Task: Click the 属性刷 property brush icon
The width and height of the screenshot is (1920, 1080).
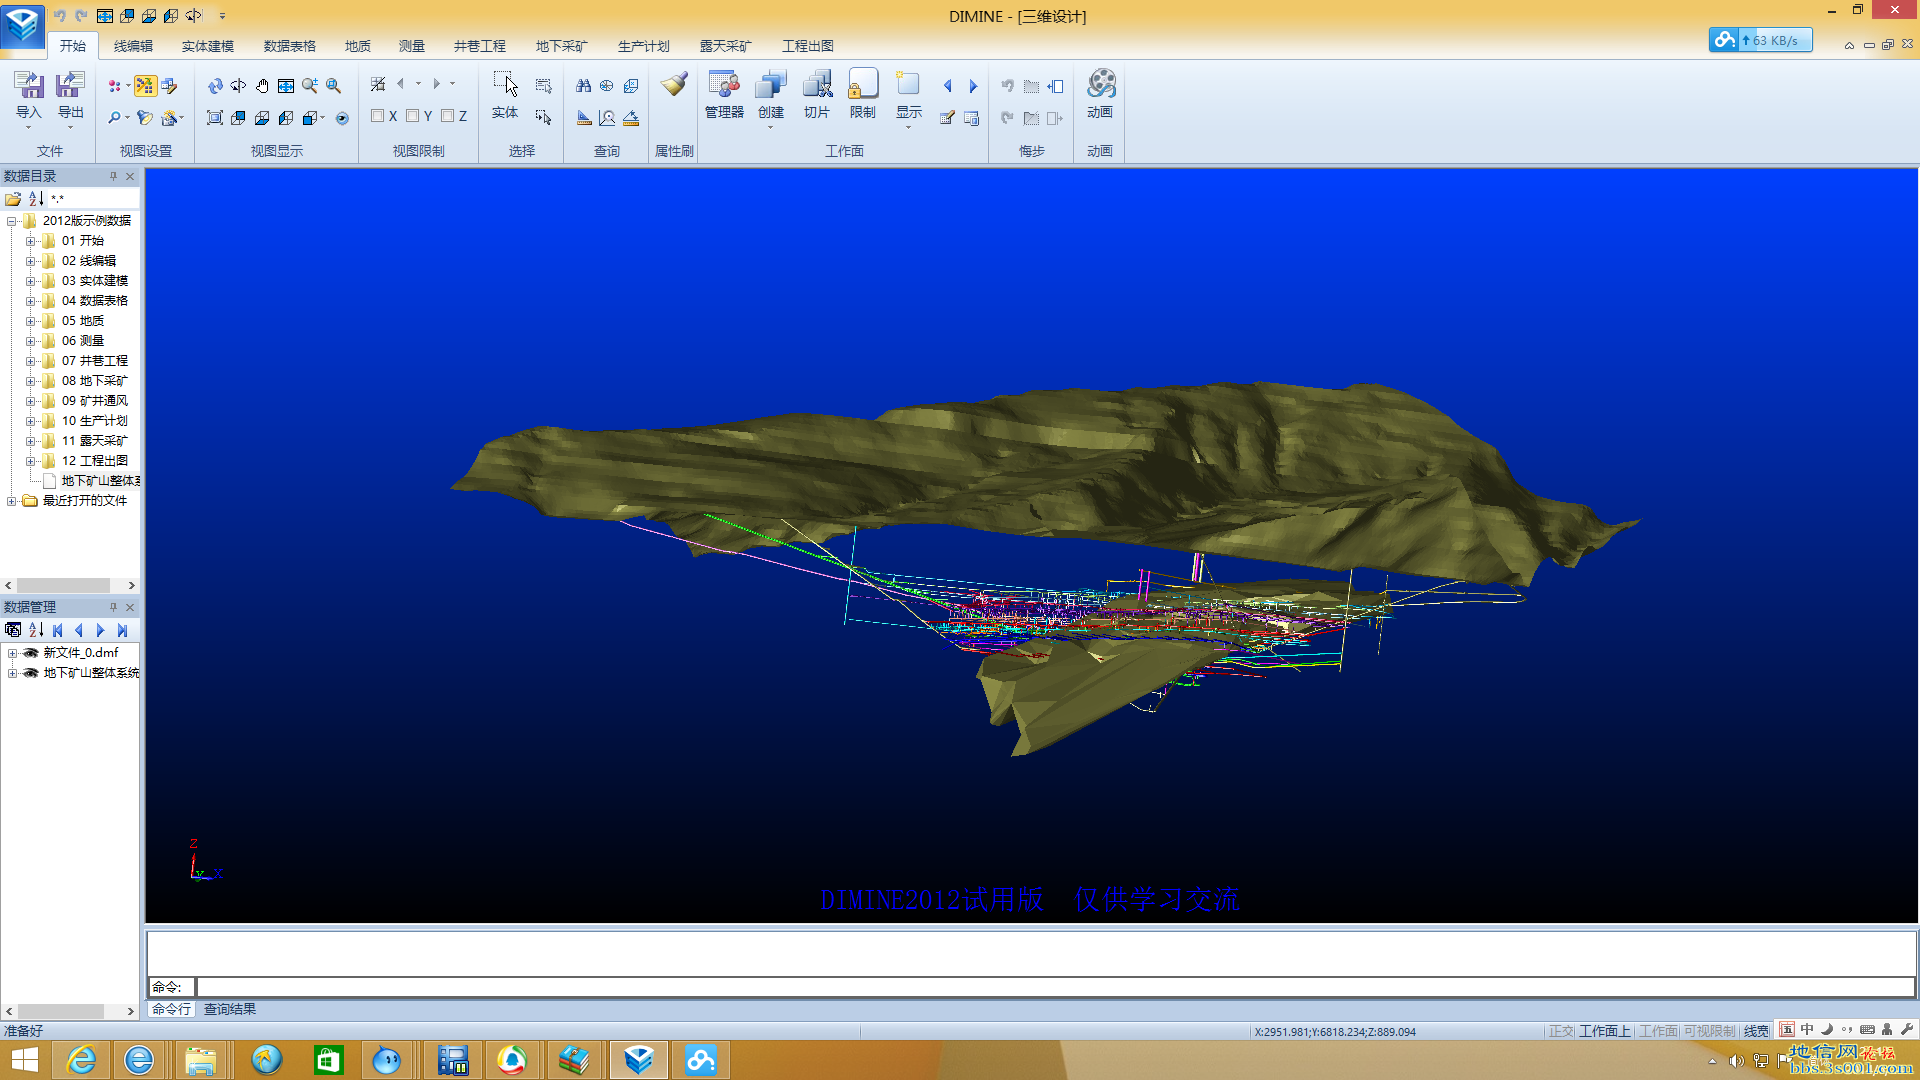Action: tap(675, 85)
